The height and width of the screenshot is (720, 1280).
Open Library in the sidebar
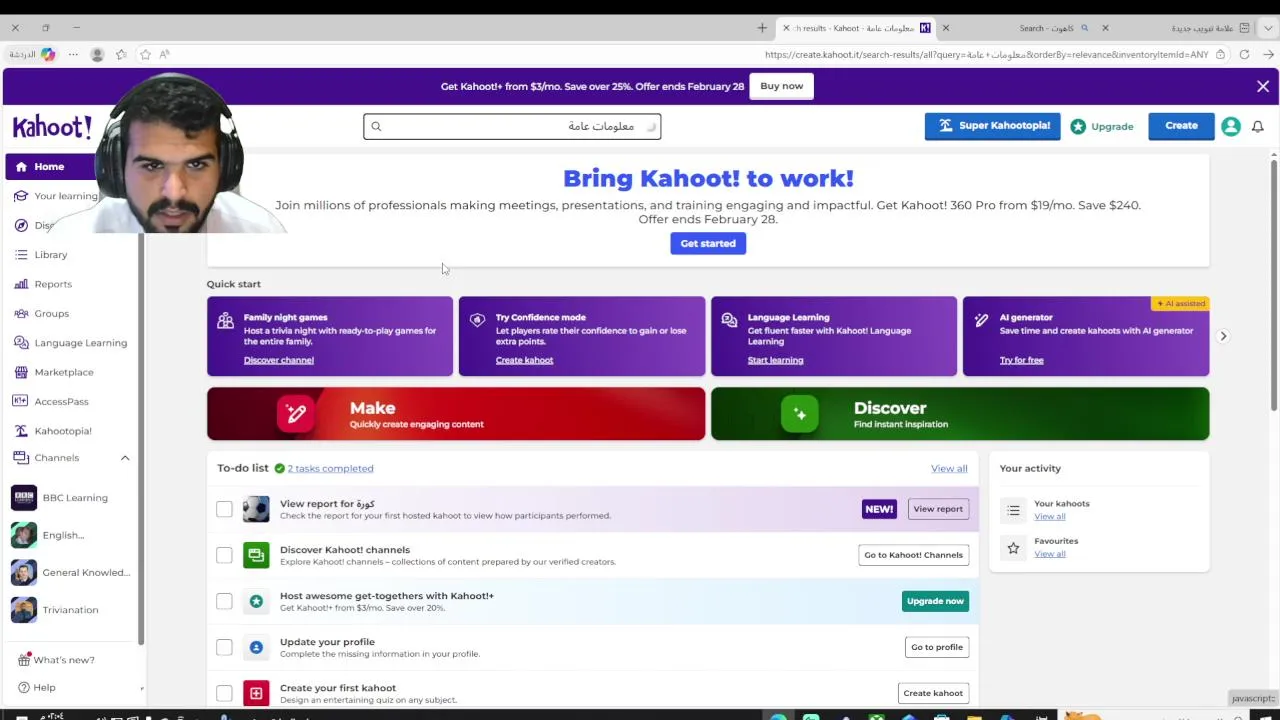51,255
